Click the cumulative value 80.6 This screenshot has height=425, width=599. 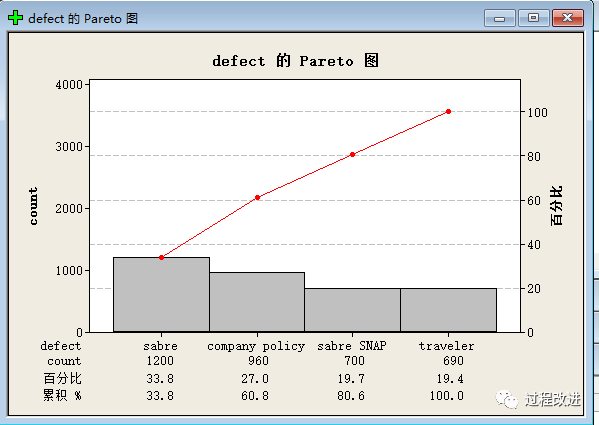351,396
